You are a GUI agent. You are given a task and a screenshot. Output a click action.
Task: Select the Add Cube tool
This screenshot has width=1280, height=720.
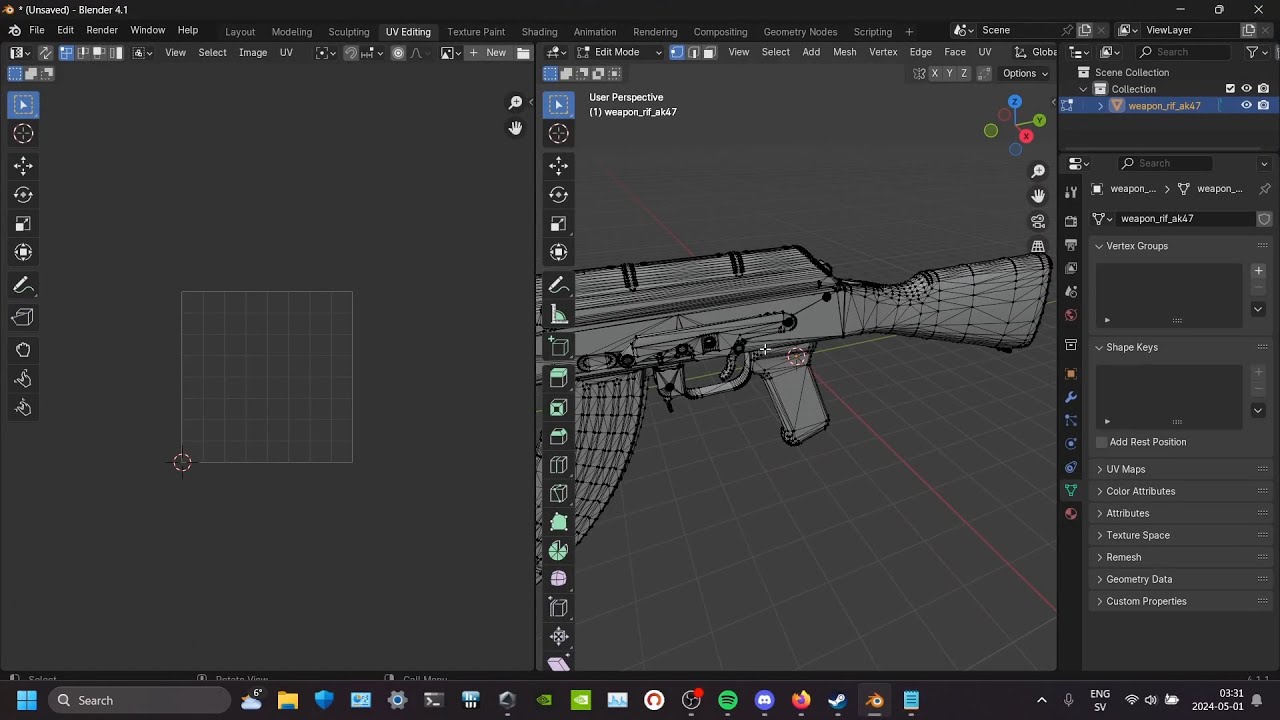point(559,347)
